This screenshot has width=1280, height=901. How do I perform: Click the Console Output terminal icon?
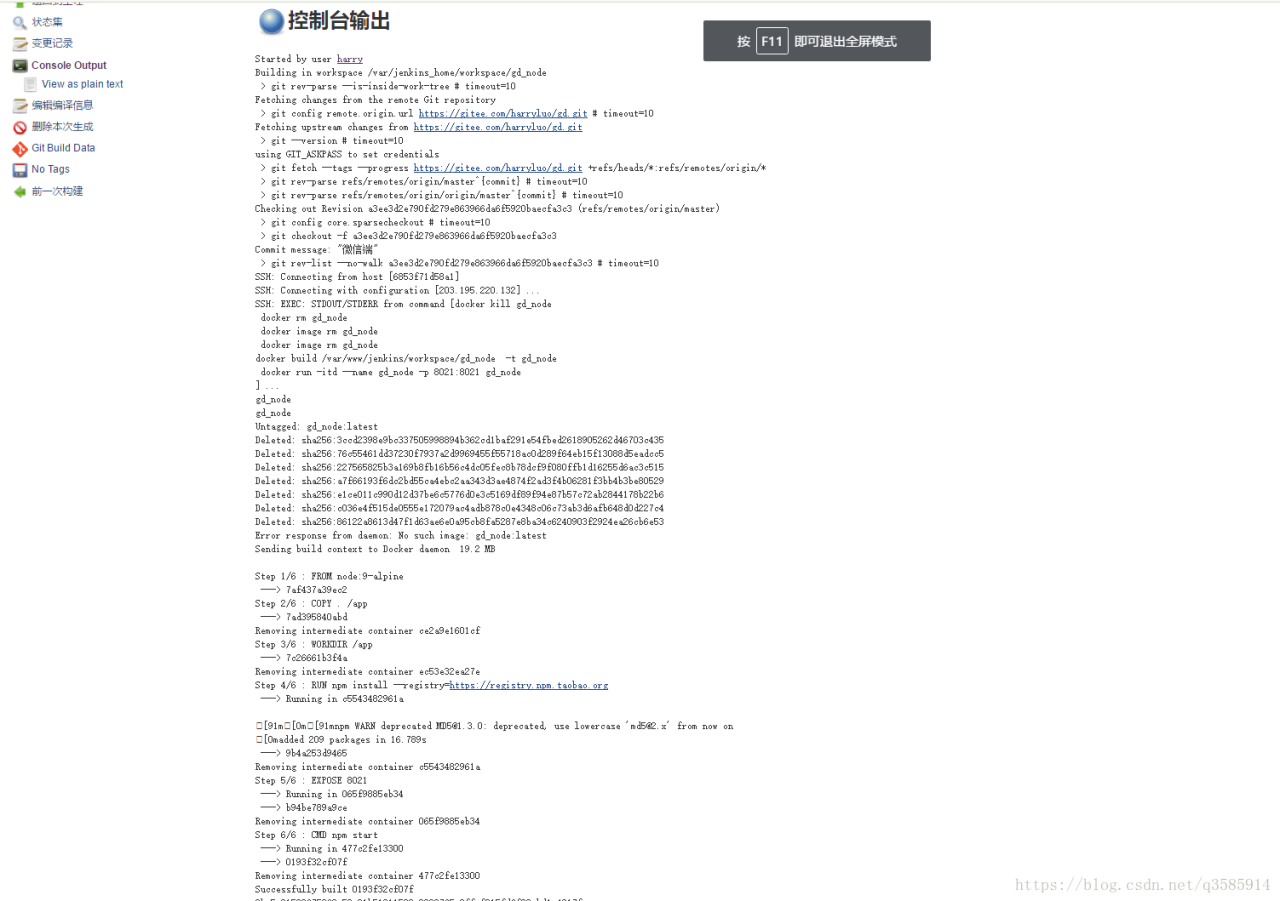pos(20,65)
